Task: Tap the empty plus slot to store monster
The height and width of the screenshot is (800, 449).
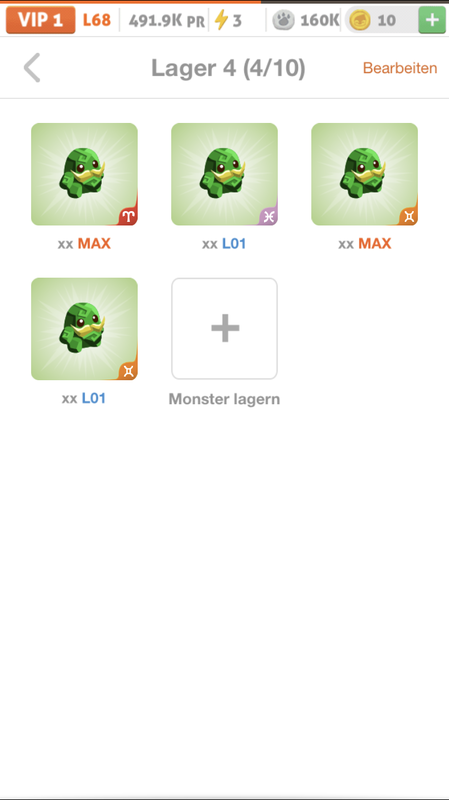Action: (x=224, y=329)
